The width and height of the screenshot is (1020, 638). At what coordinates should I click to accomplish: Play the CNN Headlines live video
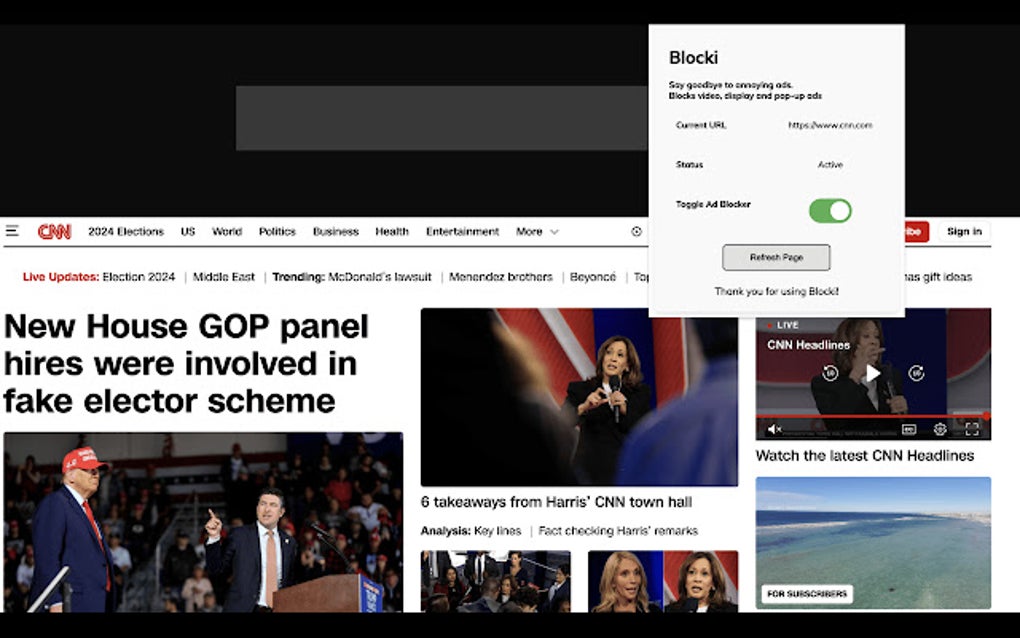click(x=872, y=373)
